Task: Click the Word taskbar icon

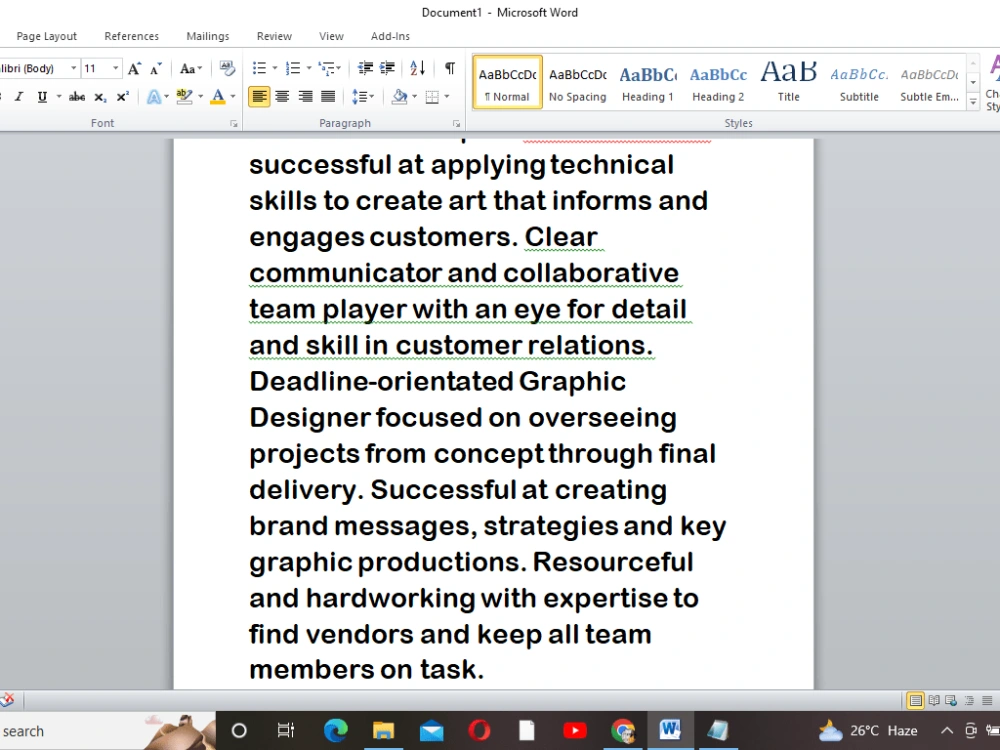Action: click(x=670, y=730)
